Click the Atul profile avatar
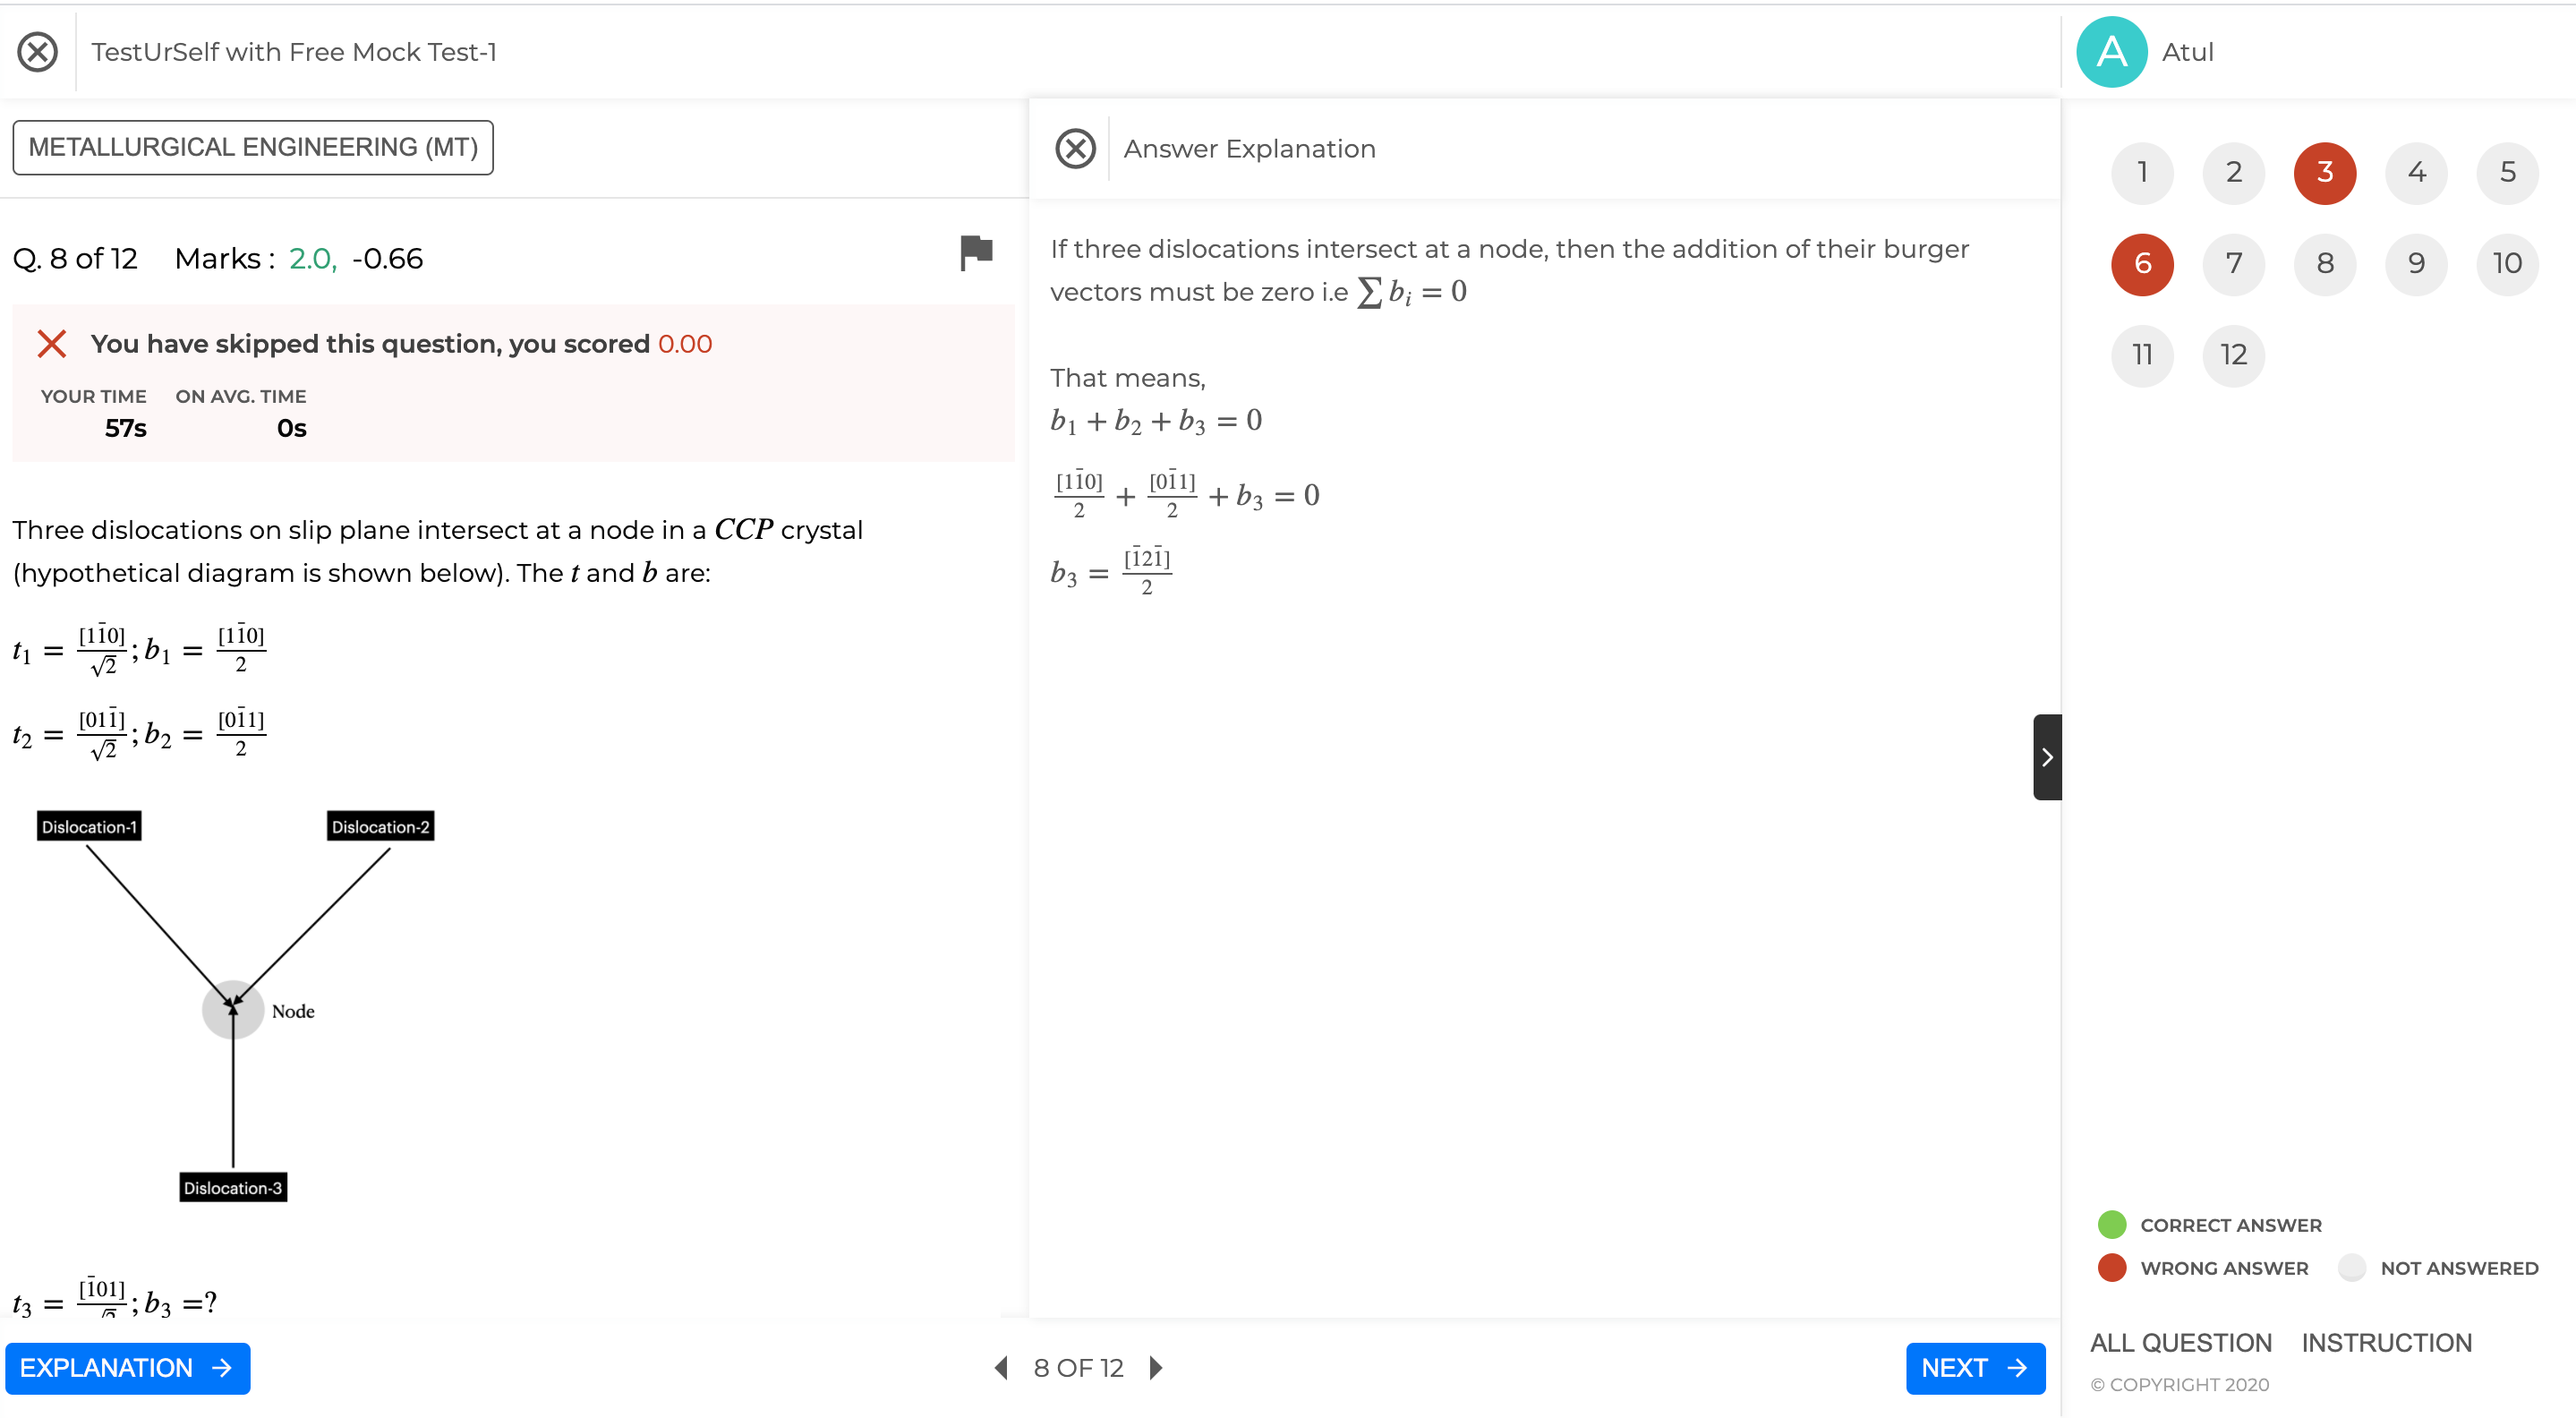Image resolution: width=2576 pixels, height=1418 pixels. pyautogui.click(x=2111, y=52)
